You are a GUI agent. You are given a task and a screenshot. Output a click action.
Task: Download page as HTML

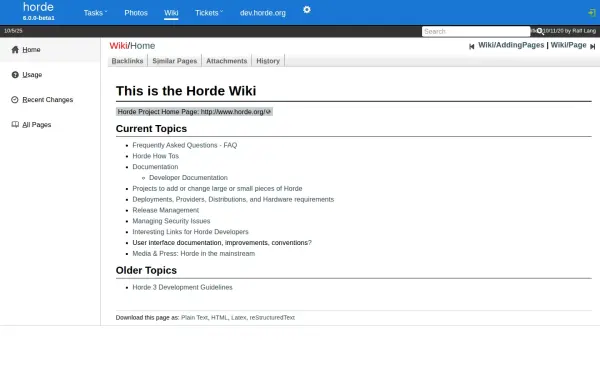219,318
